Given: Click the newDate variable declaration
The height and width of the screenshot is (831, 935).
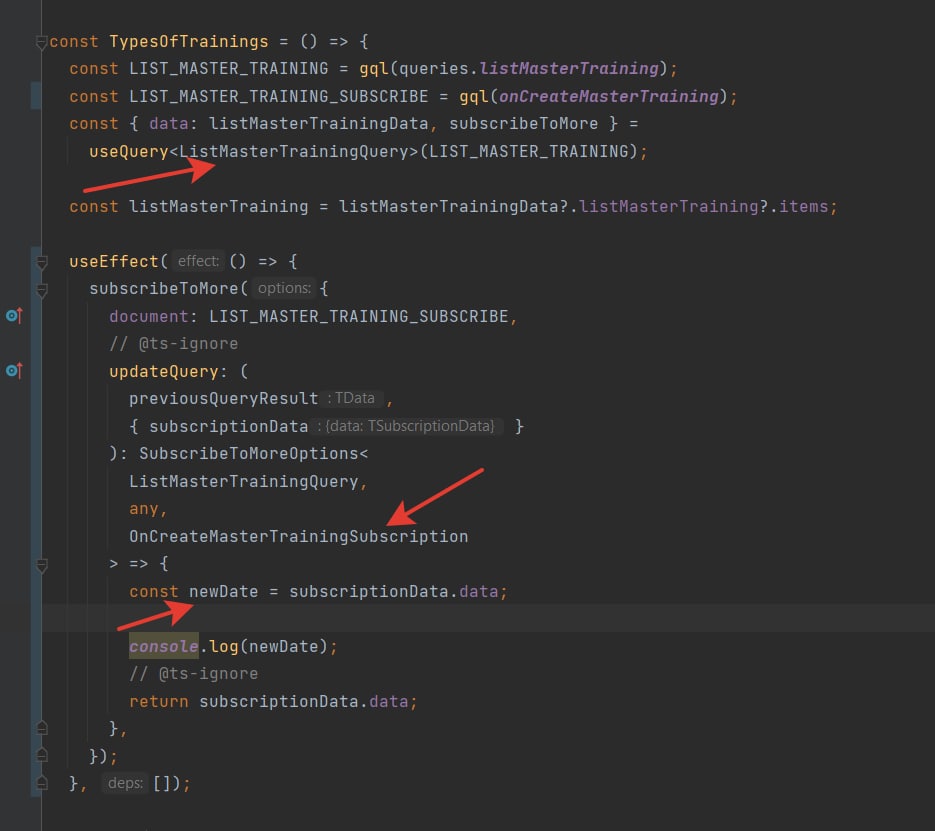Looking at the screenshot, I should 224,591.
